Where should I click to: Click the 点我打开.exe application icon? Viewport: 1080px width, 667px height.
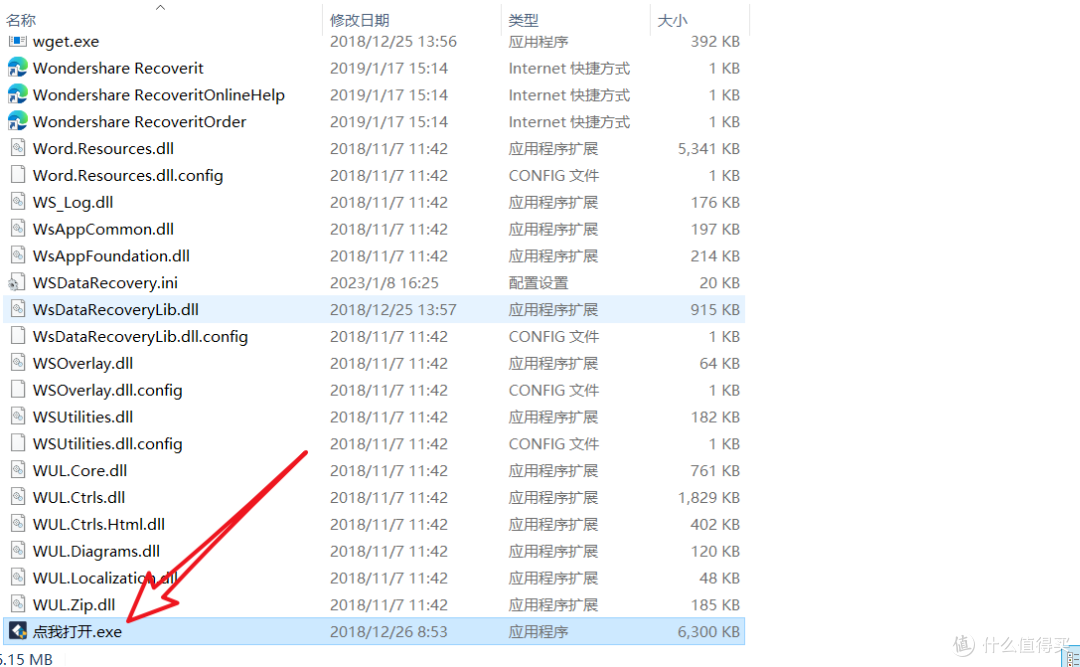pyautogui.click(x=18, y=631)
